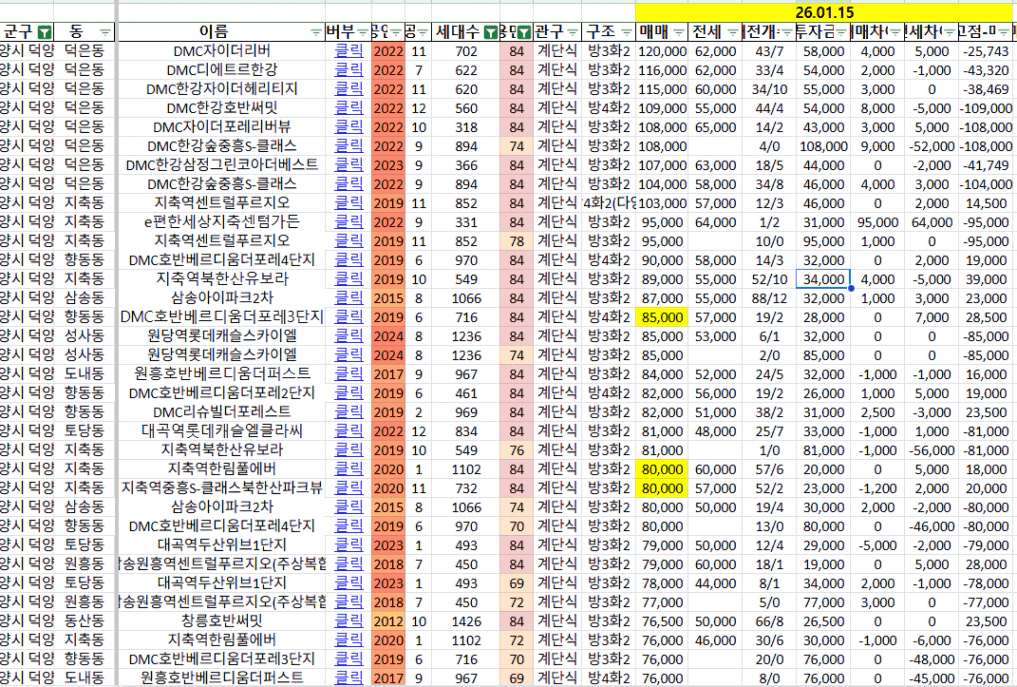Select the yellow highlighted 85,000 price cell
This screenshot has height=687, width=1017.
coord(662,316)
